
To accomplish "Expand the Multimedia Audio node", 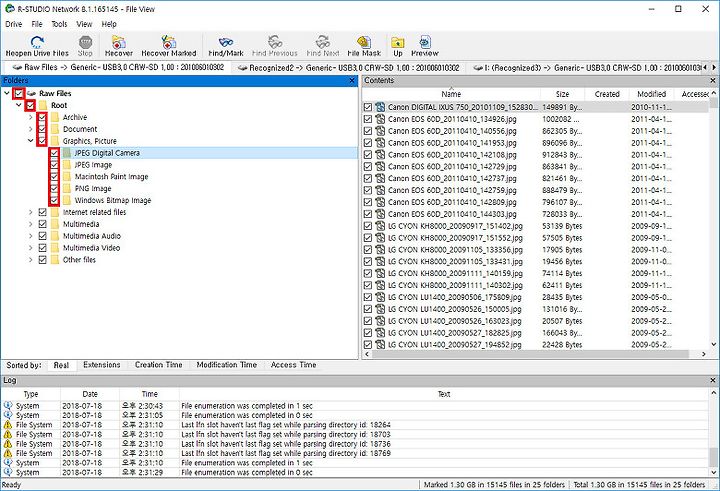I will (31, 236).
